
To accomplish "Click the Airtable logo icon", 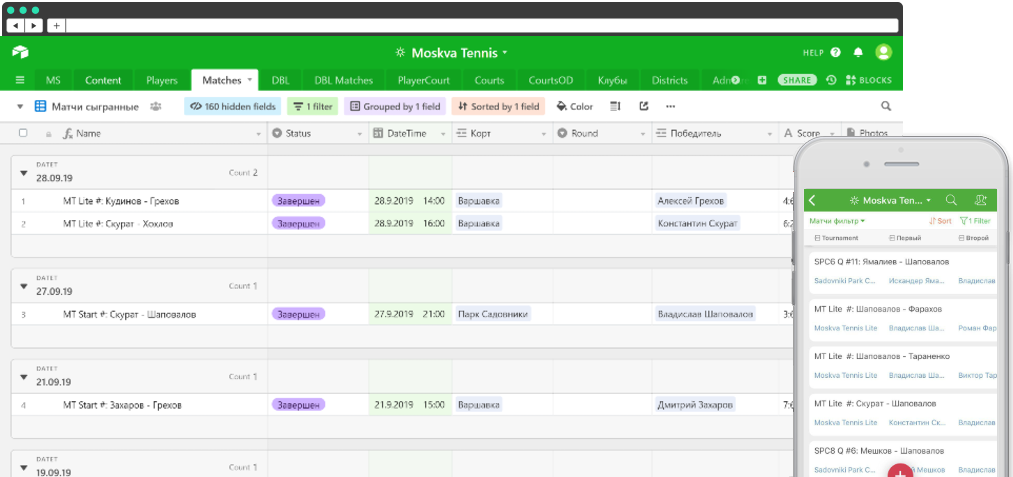I will [20, 52].
